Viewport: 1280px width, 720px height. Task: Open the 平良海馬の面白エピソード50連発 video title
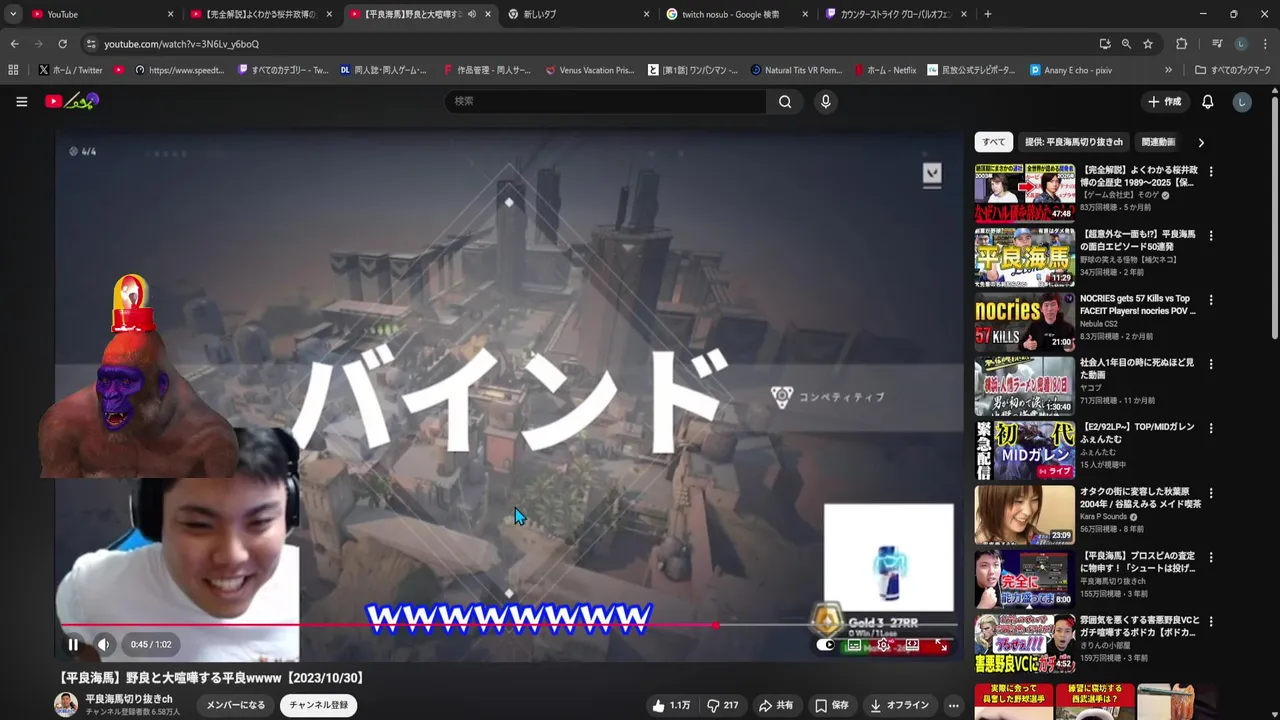1137,240
